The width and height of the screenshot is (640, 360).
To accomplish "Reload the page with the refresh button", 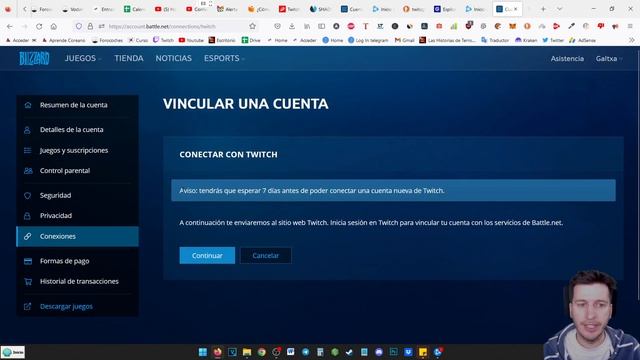I will tap(39, 26).
